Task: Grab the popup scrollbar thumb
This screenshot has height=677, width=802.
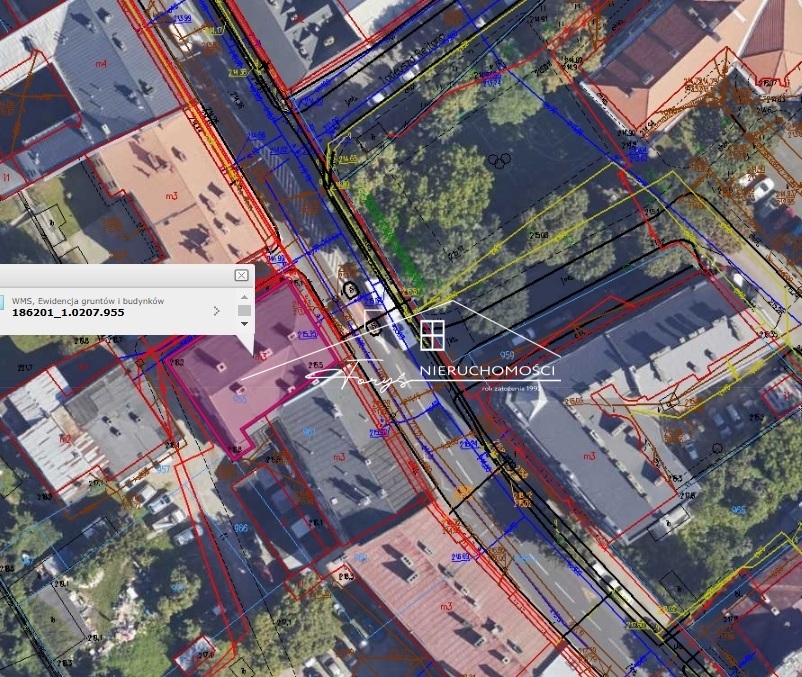Action: 244,311
